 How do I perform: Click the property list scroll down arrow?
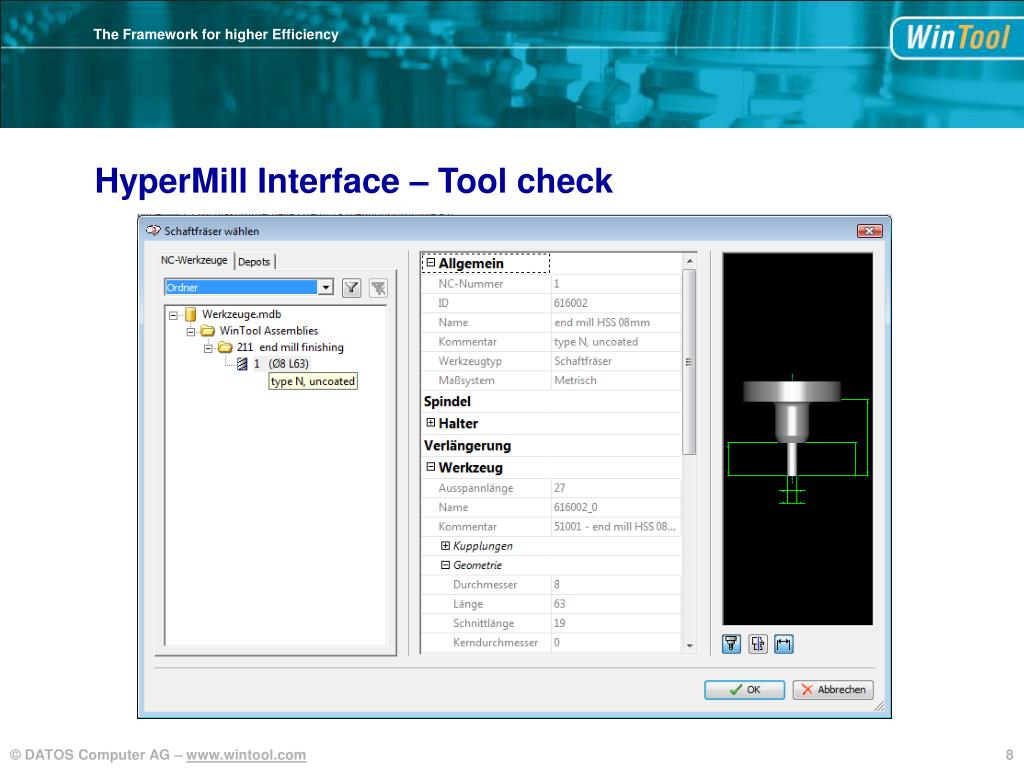point(690,645)
